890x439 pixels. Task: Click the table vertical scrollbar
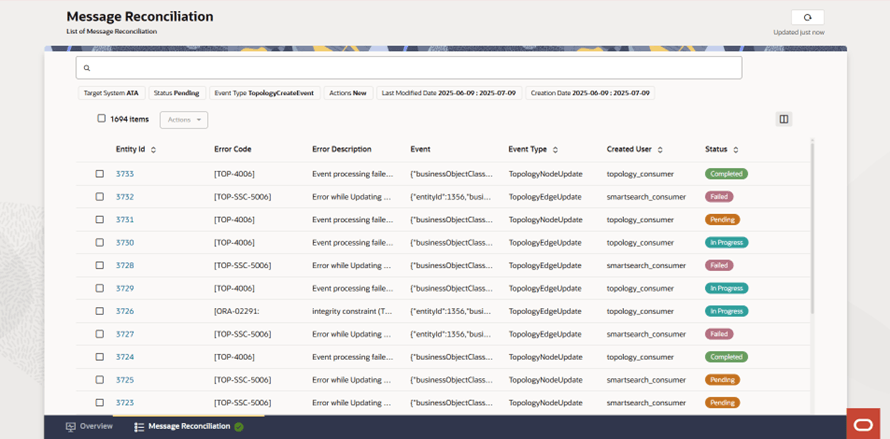click(812, 230)
